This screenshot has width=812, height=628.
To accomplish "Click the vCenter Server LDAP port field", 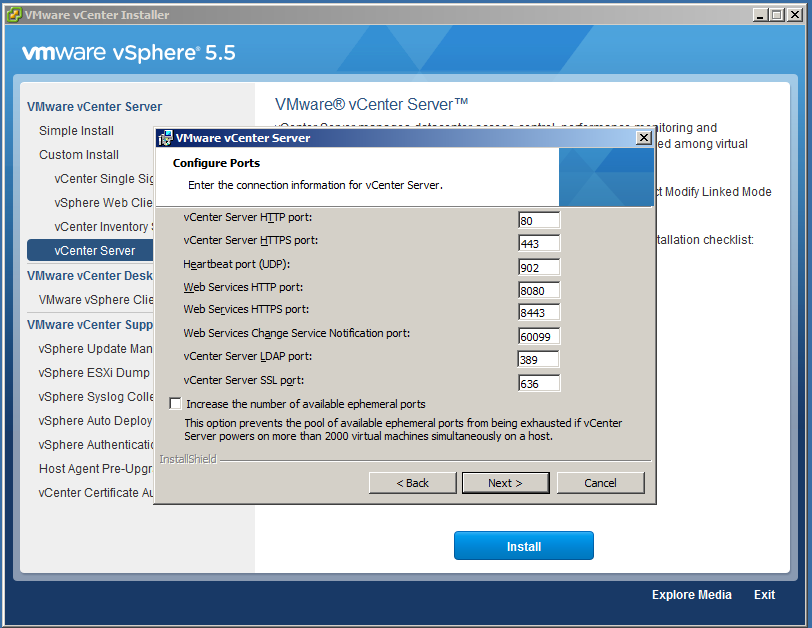I will click(x=538, y=360).
